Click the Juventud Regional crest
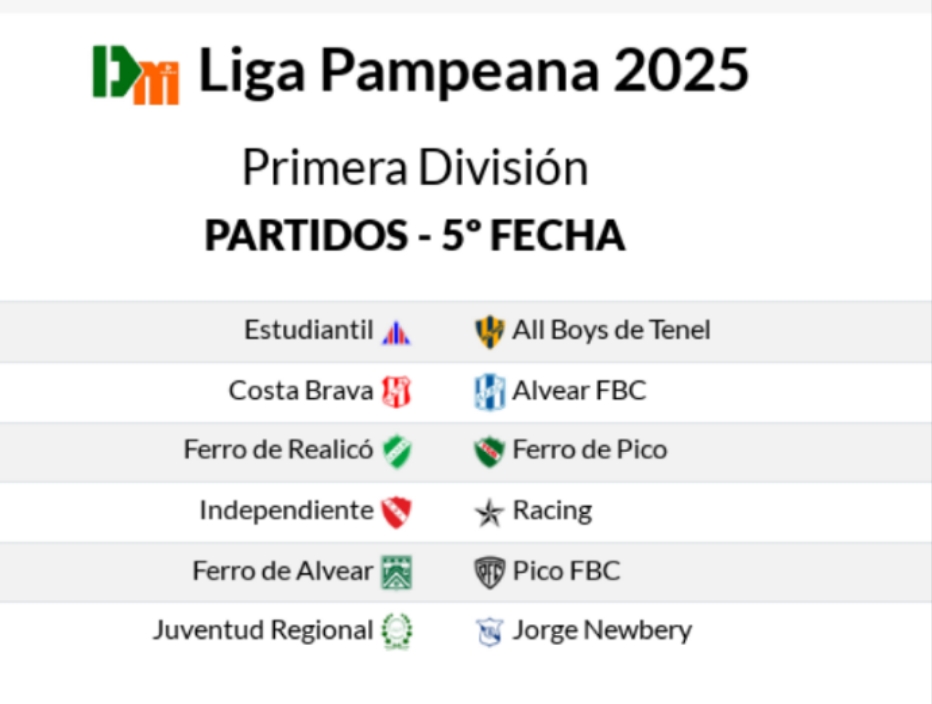Screen dimensions: 932x704 click(x=396, y=632)
